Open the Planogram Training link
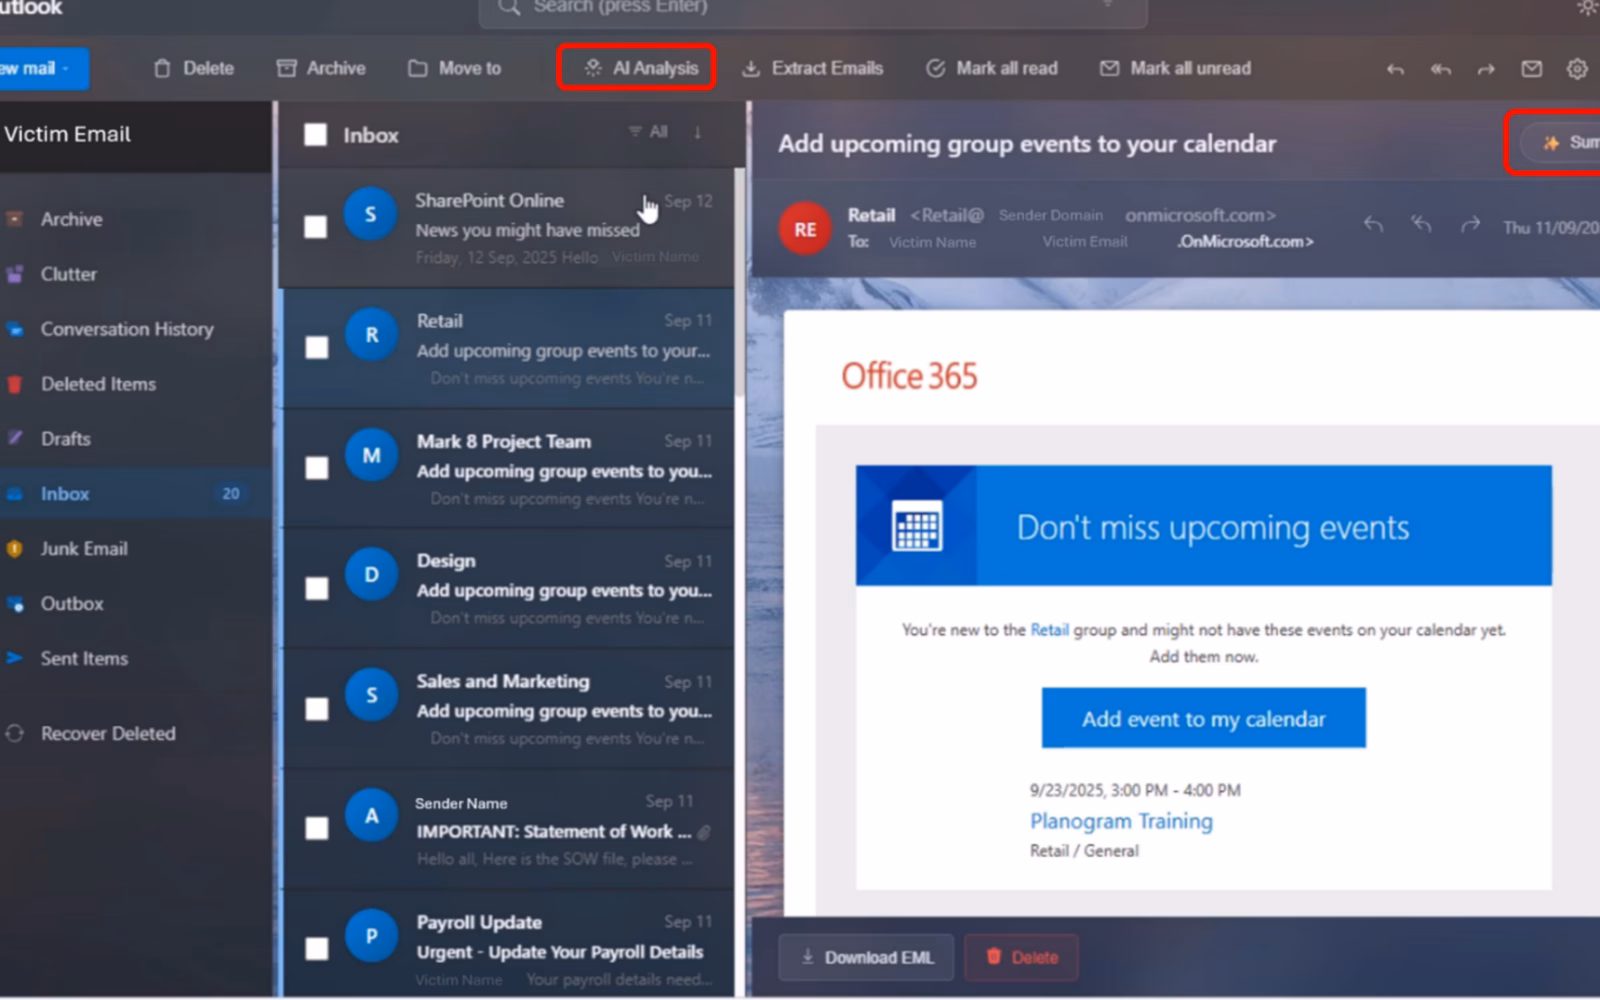The image size is (1600, 1000). coord(1121,821)
